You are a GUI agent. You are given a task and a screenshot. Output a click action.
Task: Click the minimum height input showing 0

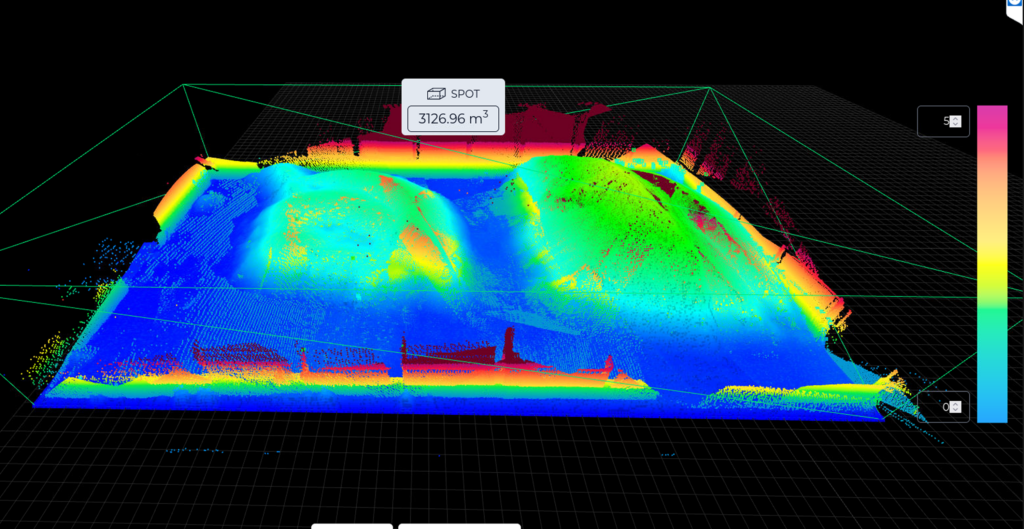[937, 407]
